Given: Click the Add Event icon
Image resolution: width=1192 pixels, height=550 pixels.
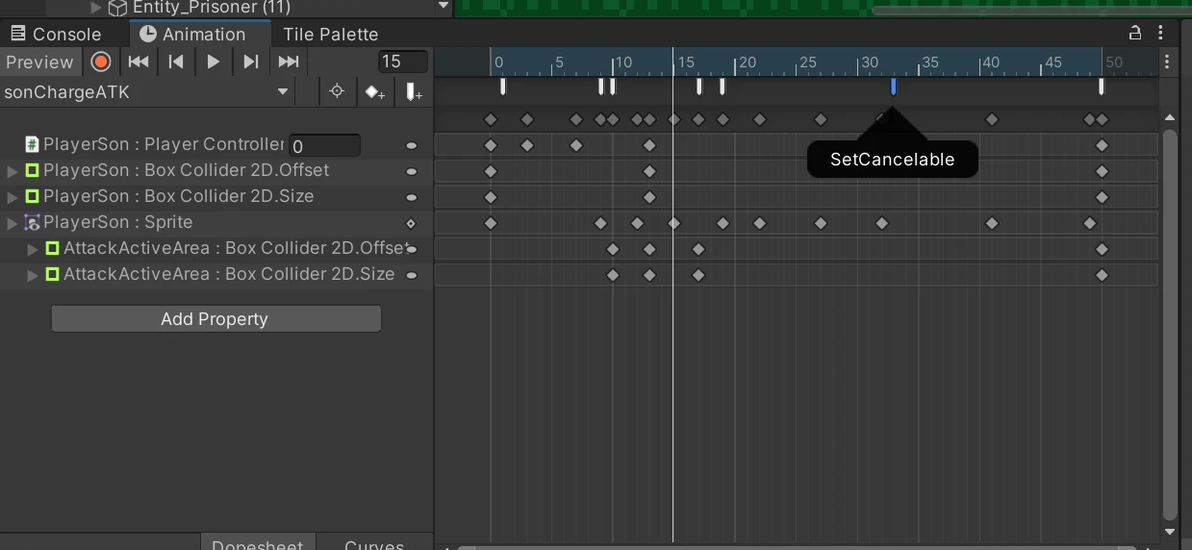Looking at the screenshot, I should pyautogui.click(x=413, y=92).
